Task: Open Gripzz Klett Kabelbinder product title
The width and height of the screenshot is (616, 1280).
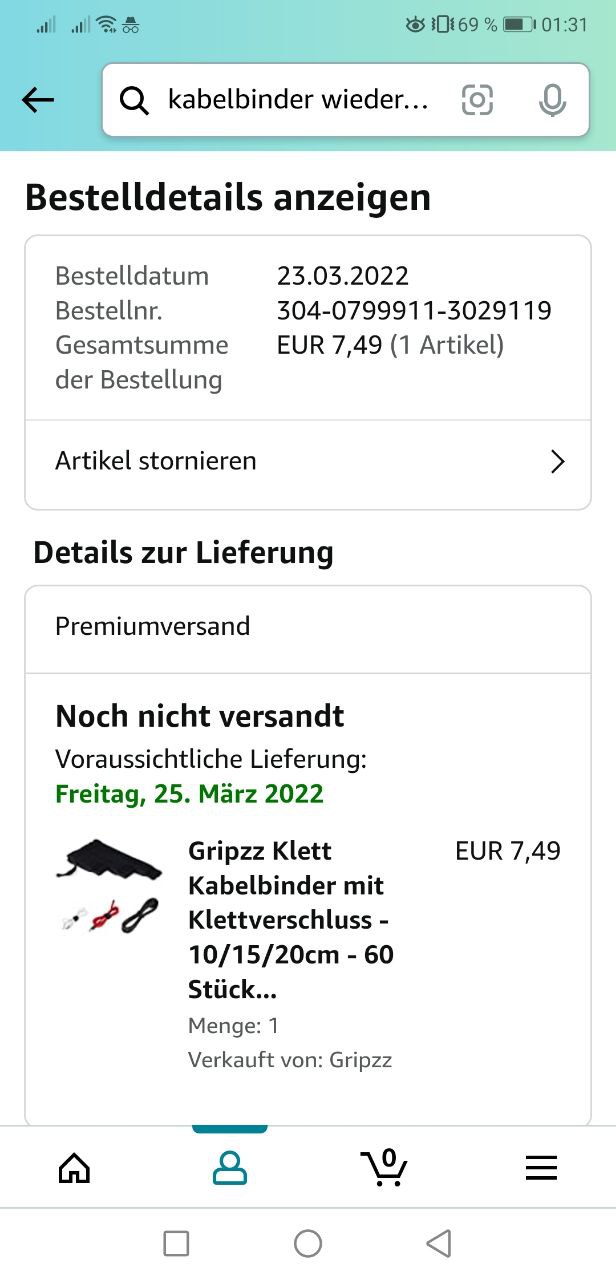Action: pos(290,920)
